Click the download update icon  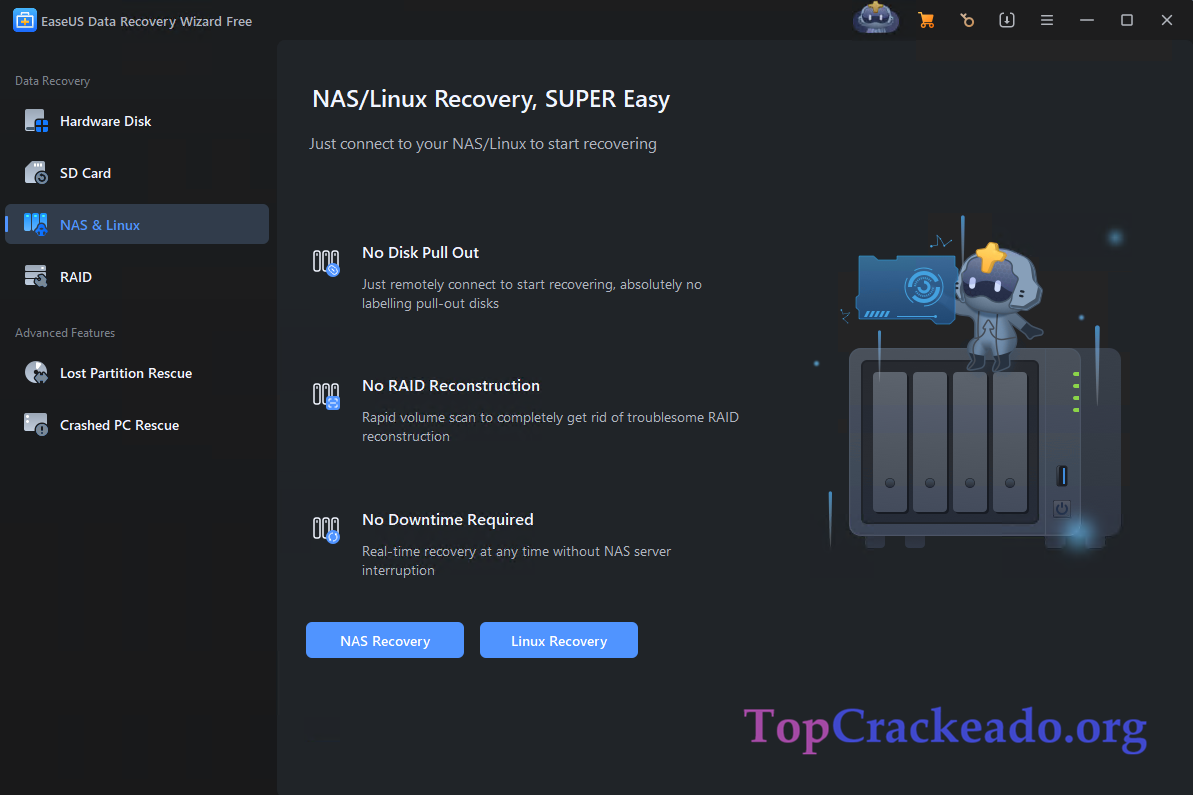click(x=1006, y=20)
